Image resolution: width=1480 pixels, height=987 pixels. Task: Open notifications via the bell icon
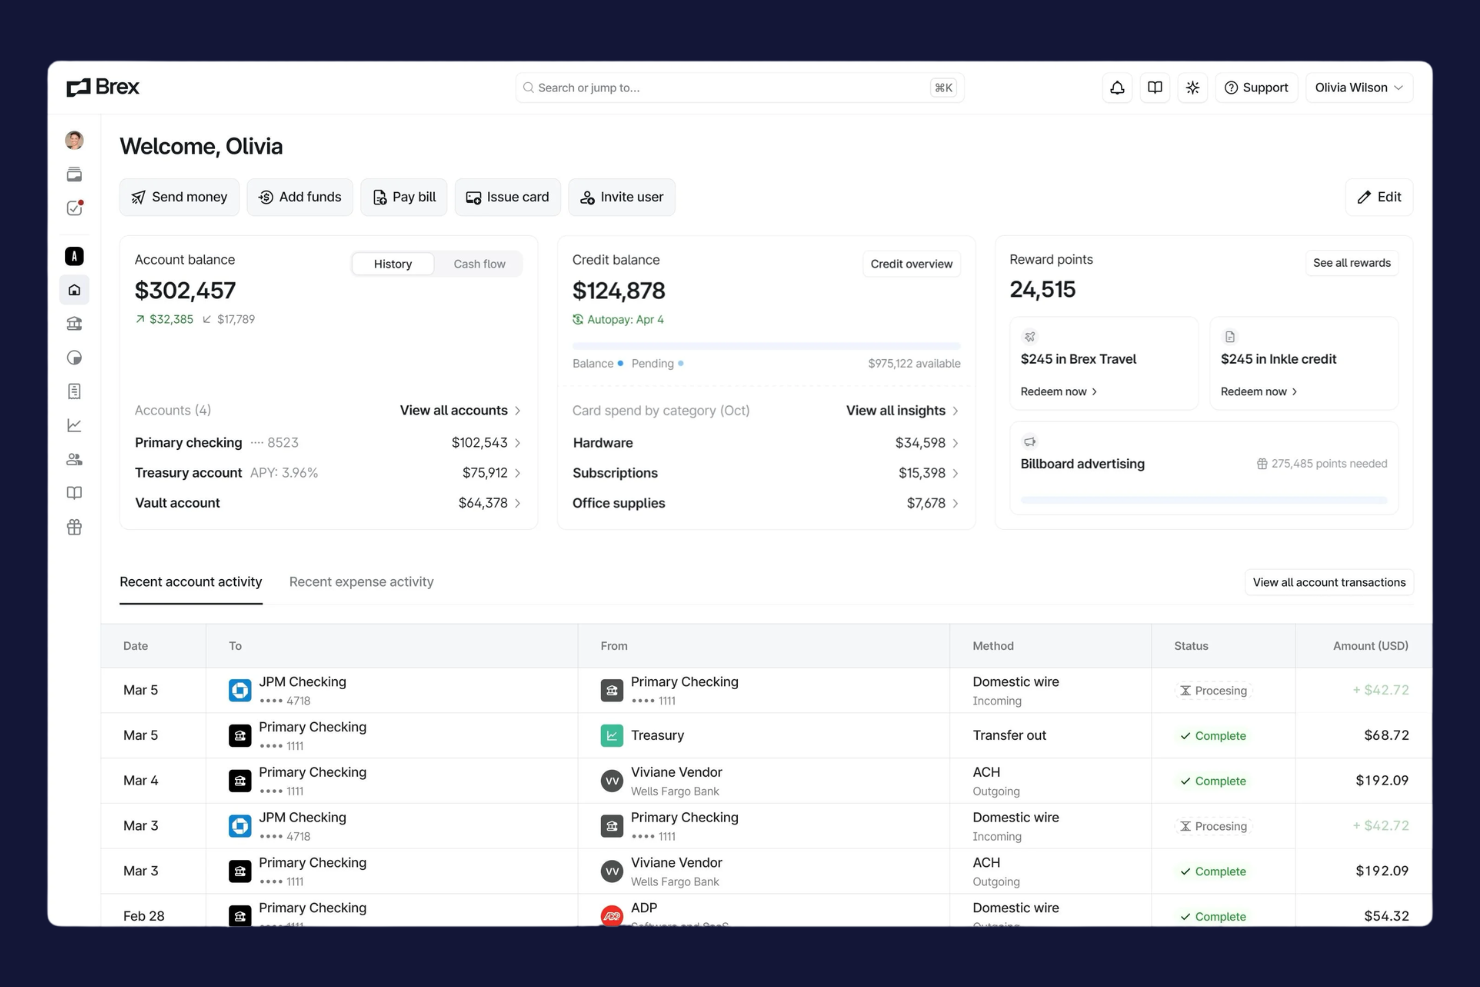1117,87
